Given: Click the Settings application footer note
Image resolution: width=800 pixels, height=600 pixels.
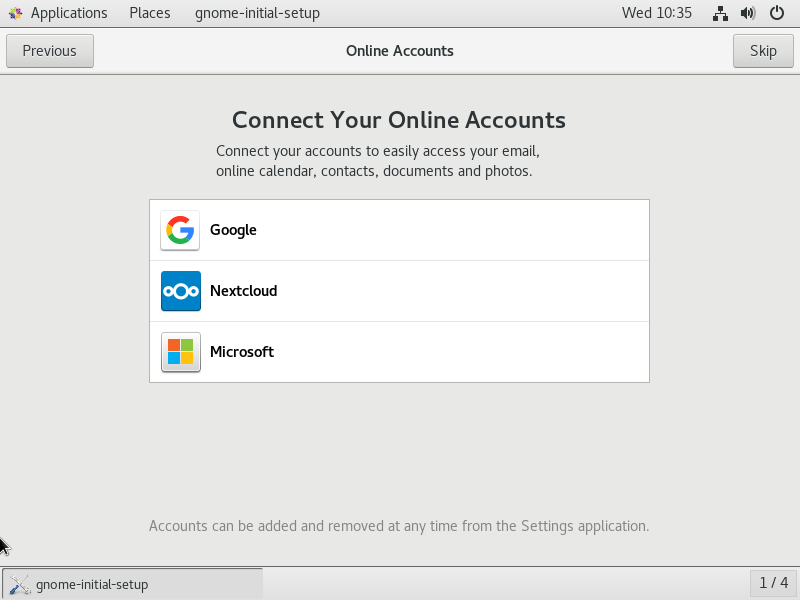Looking at the screenshot, I should coord(399,526).
